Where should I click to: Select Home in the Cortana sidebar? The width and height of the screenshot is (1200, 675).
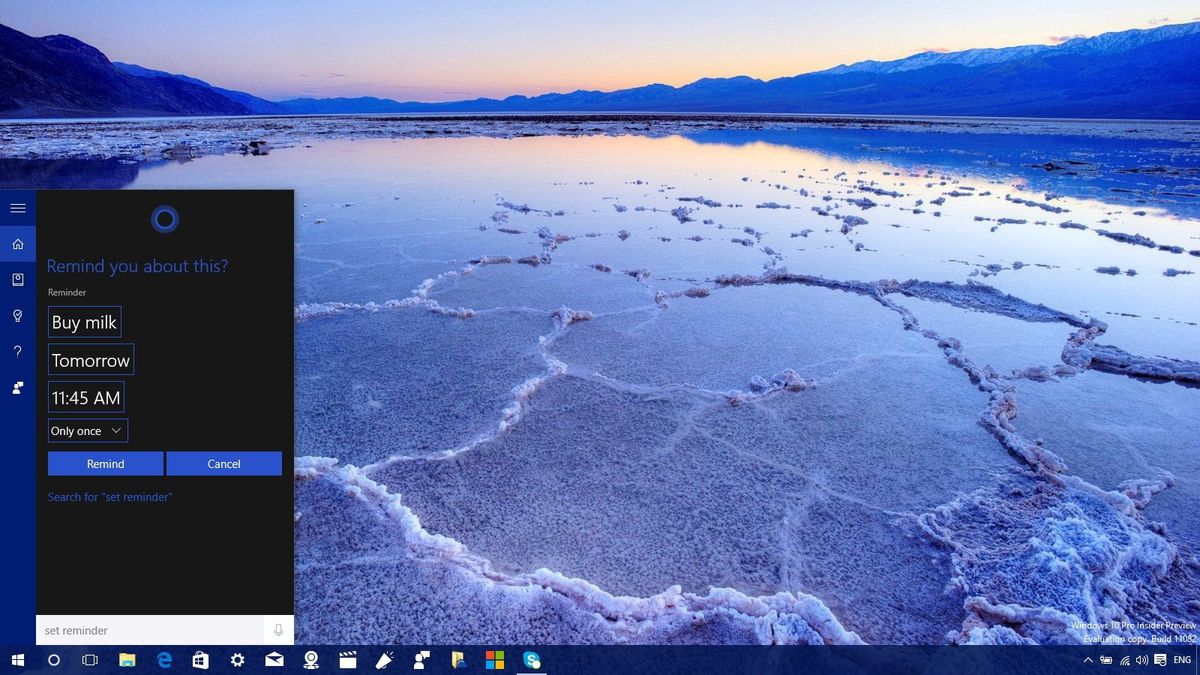18,243
